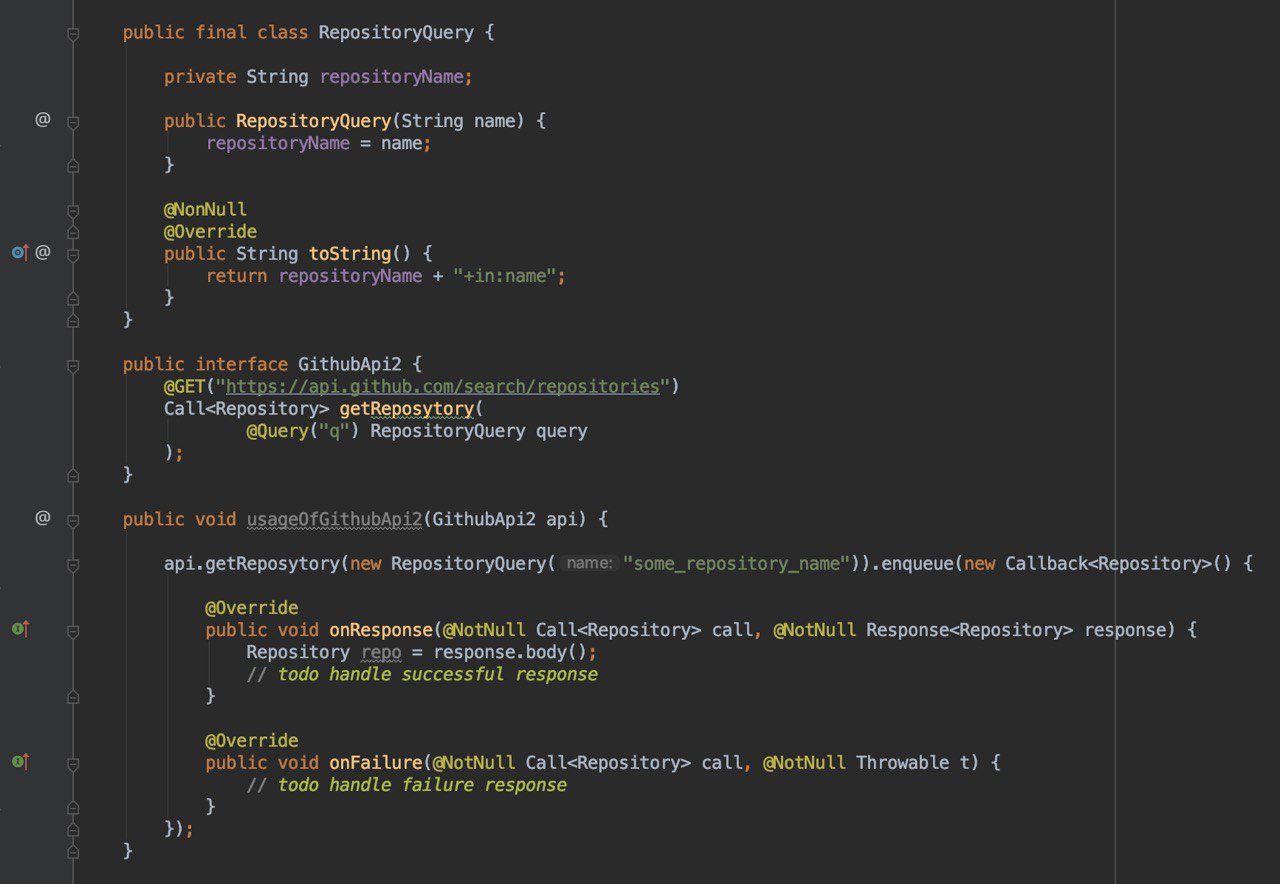Click fold end marker below the return repositoryName line
The width and height of the screenshot is (1280, 884).
tap(72, 299)
